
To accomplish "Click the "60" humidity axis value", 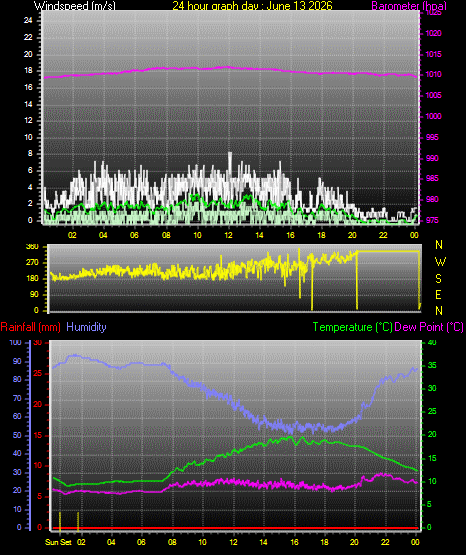I will coord(17,417).
